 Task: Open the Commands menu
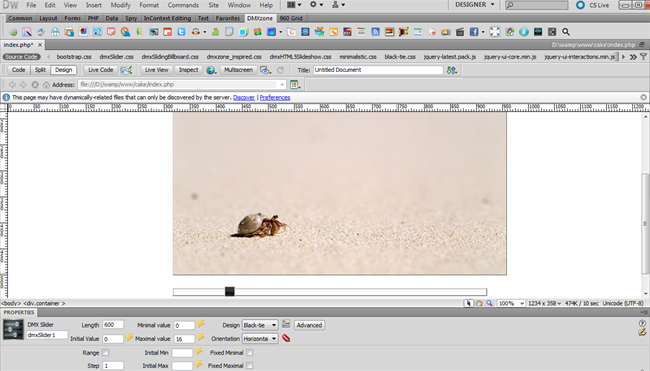183,5
